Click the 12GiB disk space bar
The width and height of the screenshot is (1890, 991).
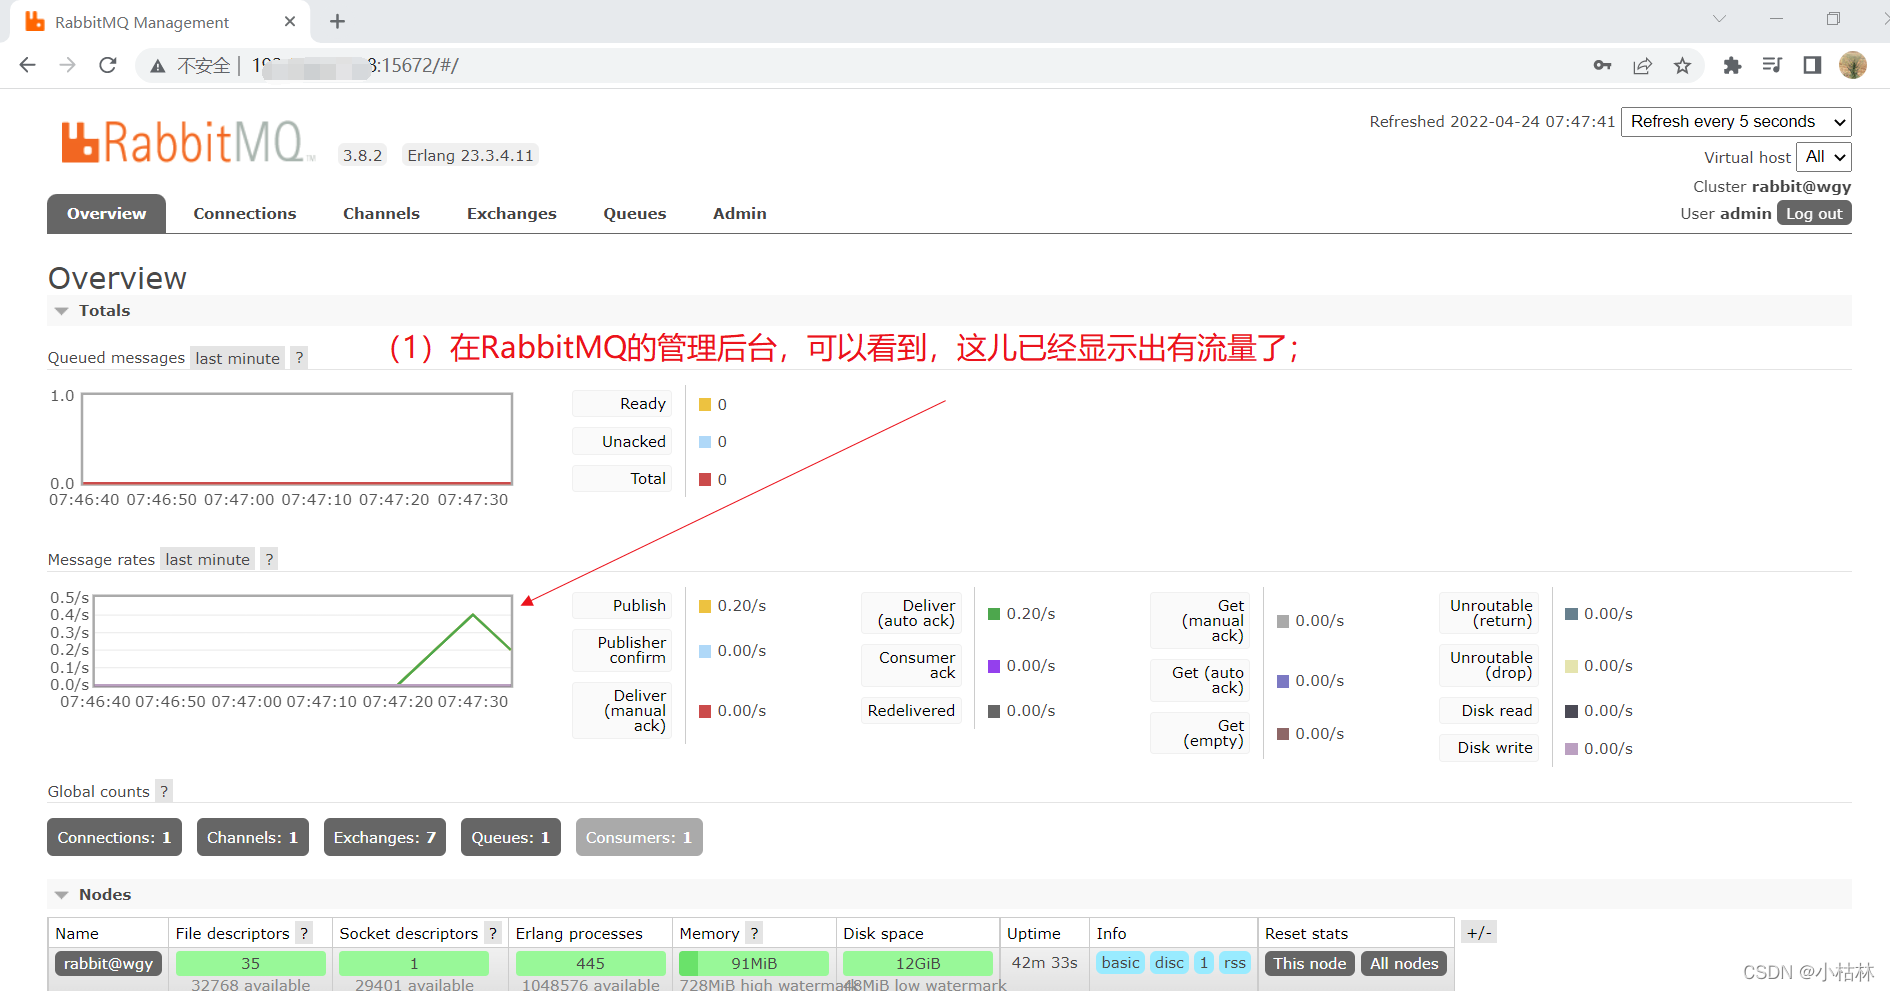point(918,963)
